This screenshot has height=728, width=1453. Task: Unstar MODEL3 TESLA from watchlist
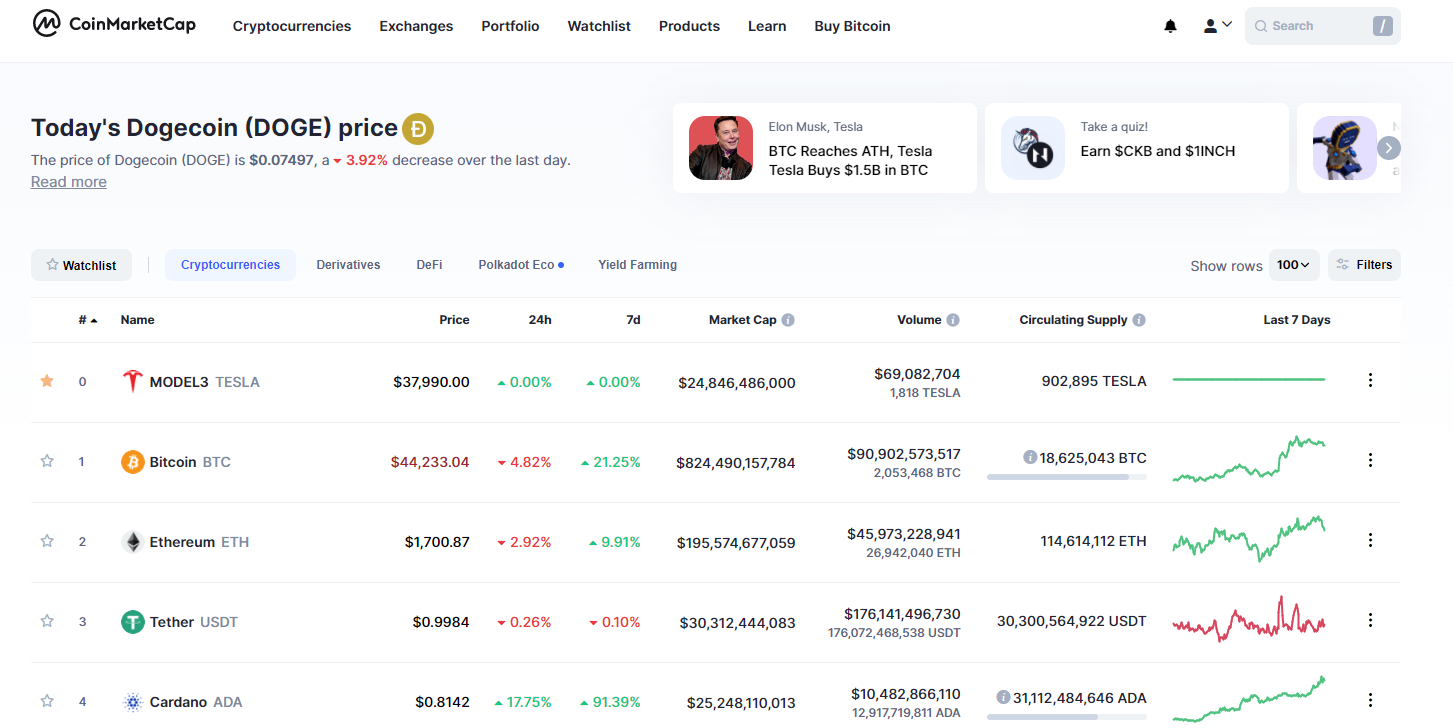point(46,381)
